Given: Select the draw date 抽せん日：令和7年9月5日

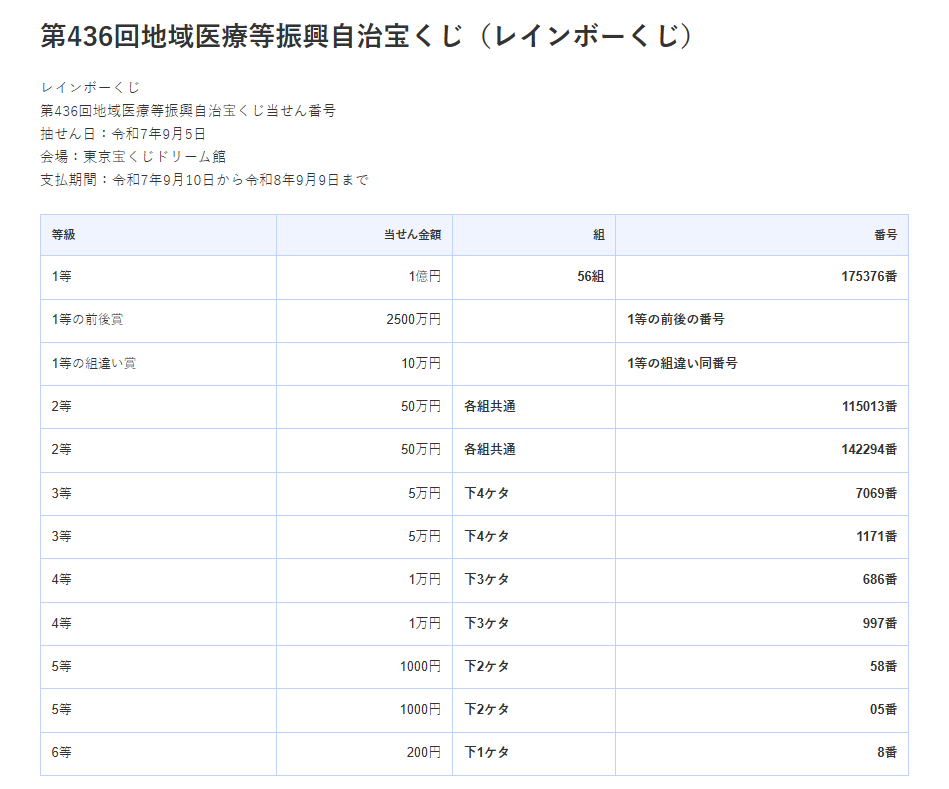Looking at the screenshot, I should point(123,134).
